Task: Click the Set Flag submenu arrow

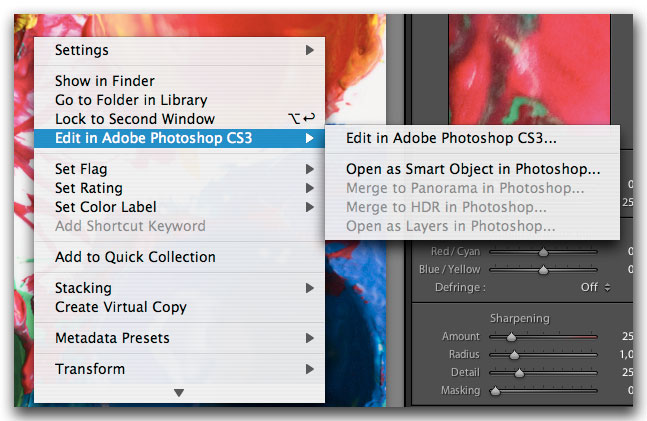Action: 310,169
